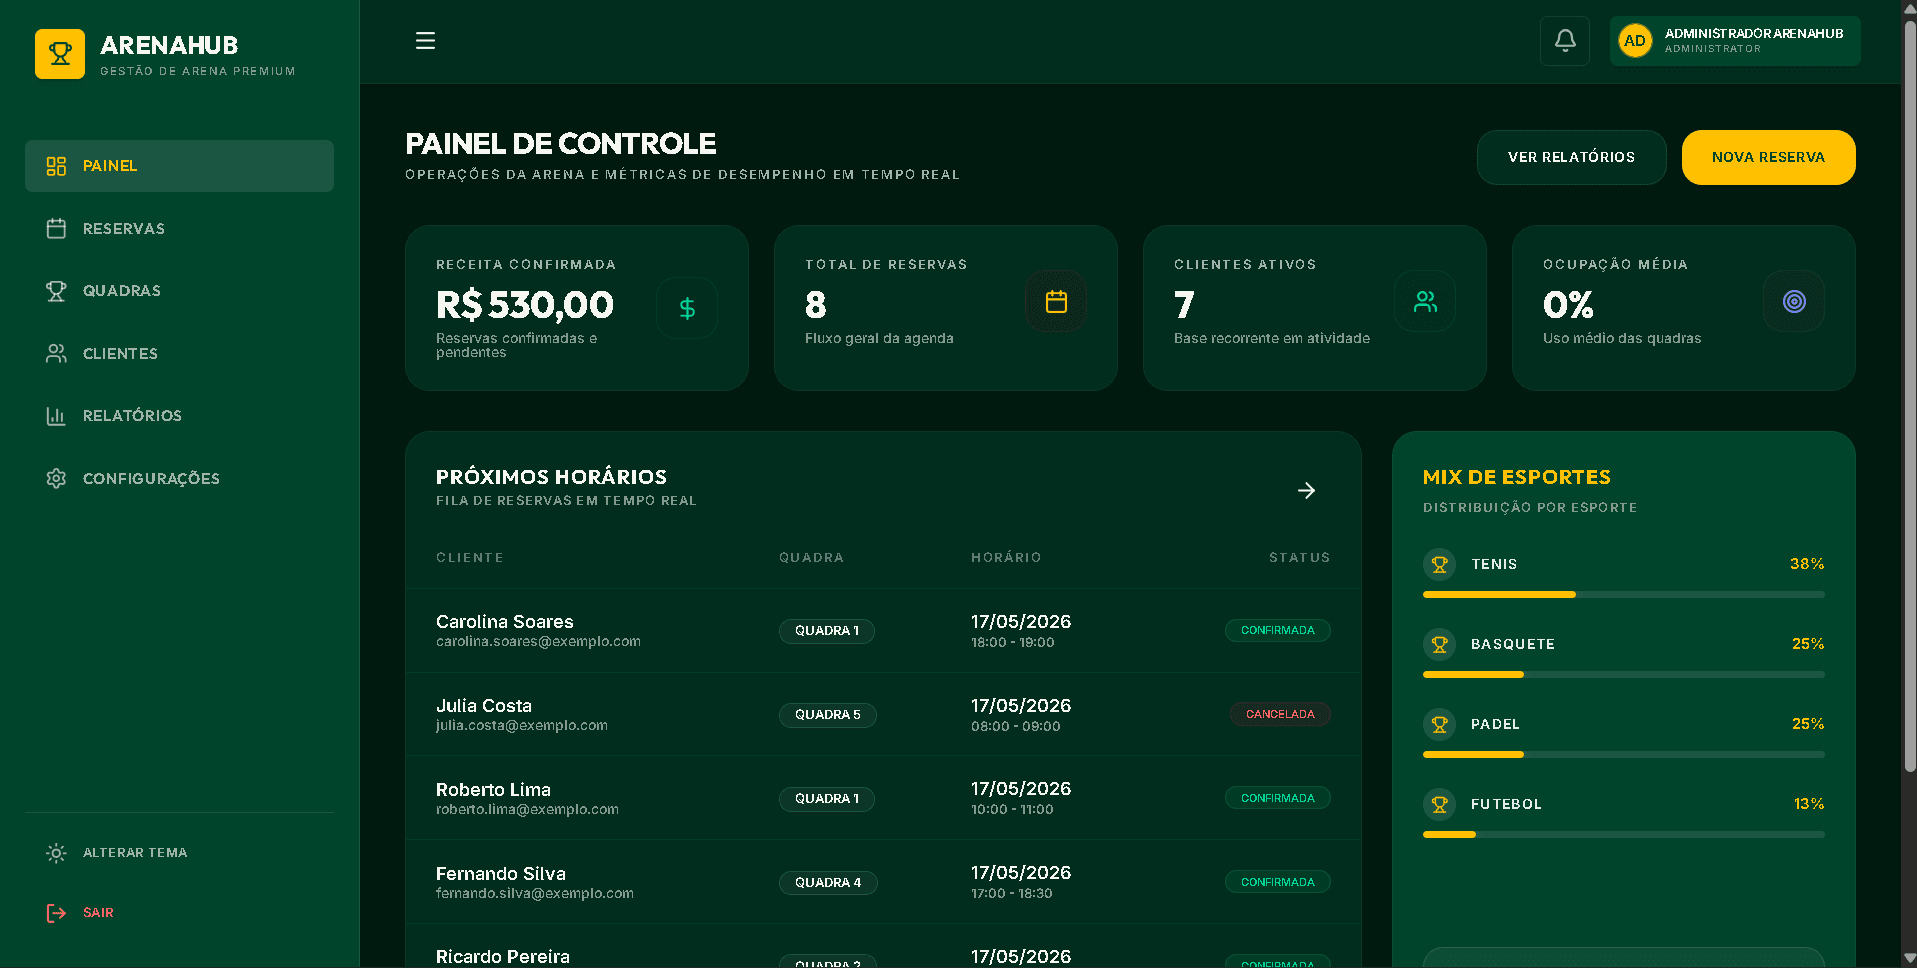Screen dimensions: 1917x968
Task: Click the page vertical scrollbar
Action: (1909, 395)
